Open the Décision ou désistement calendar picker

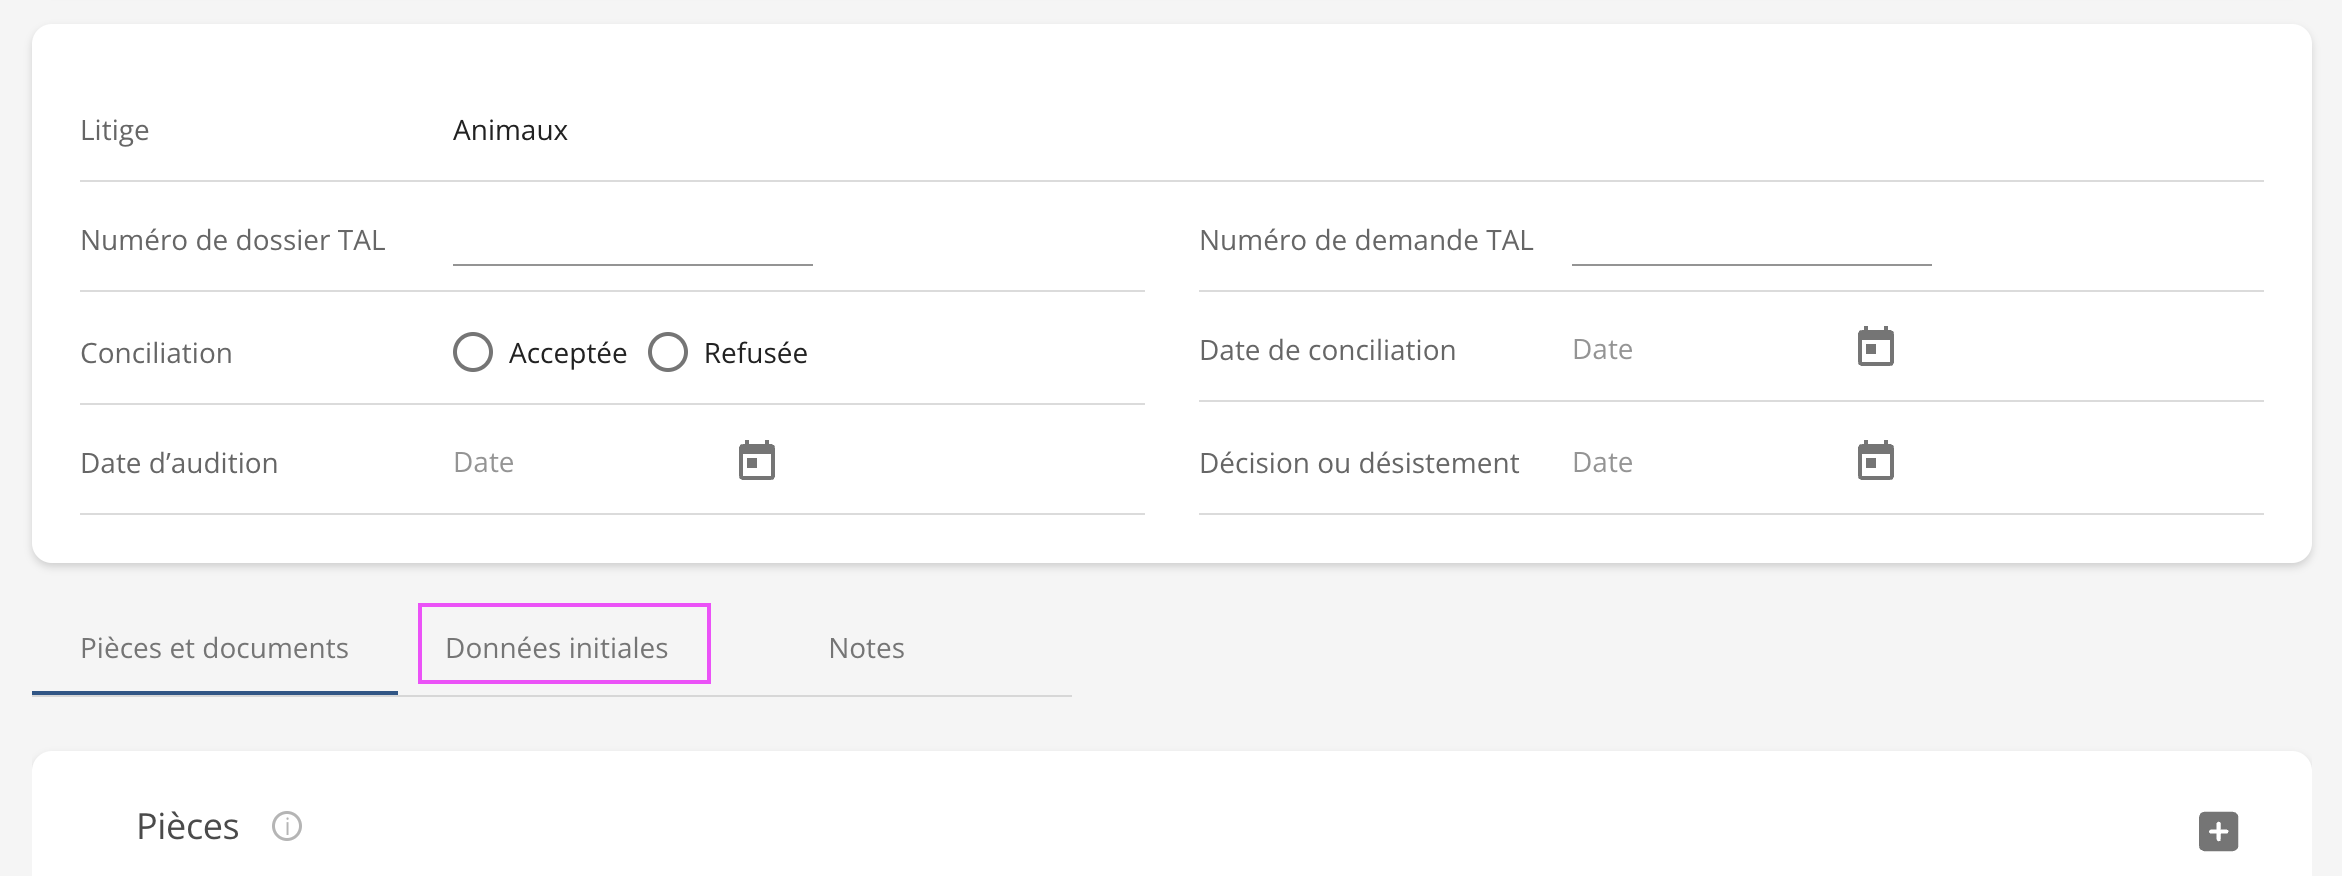[x=1875, y=461]
